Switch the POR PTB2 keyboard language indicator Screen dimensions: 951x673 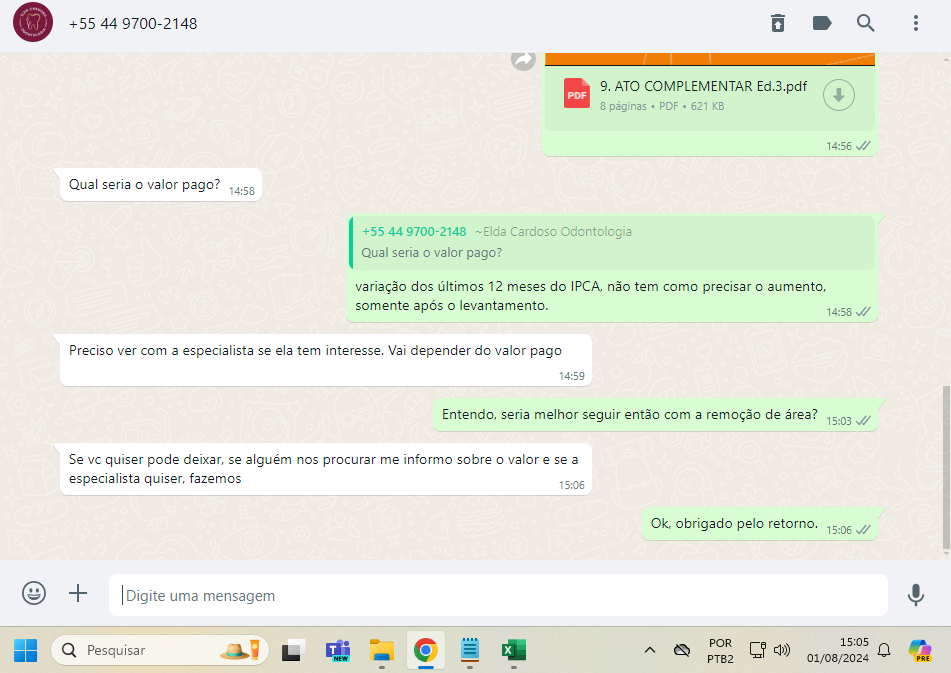720,650
